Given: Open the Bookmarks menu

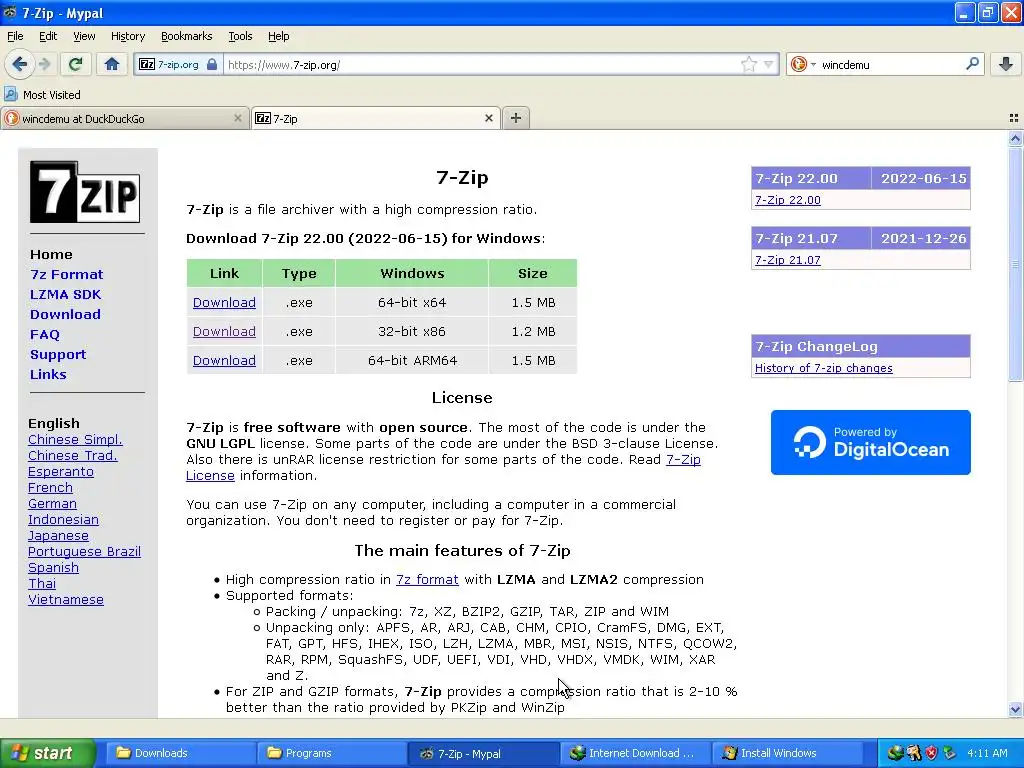Looking at the screenshot, I should pos(186,36).
